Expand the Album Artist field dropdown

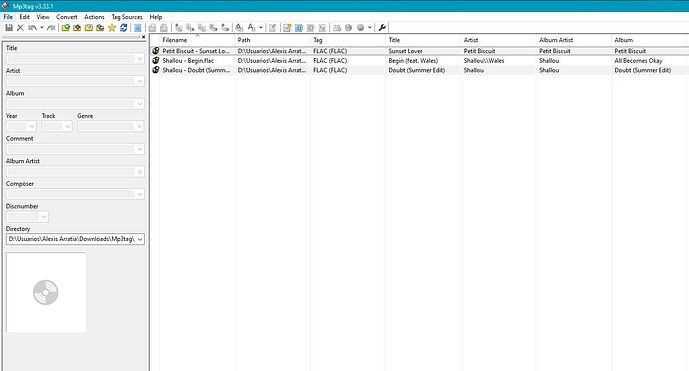pyautogui.click(x=140, y=172)
